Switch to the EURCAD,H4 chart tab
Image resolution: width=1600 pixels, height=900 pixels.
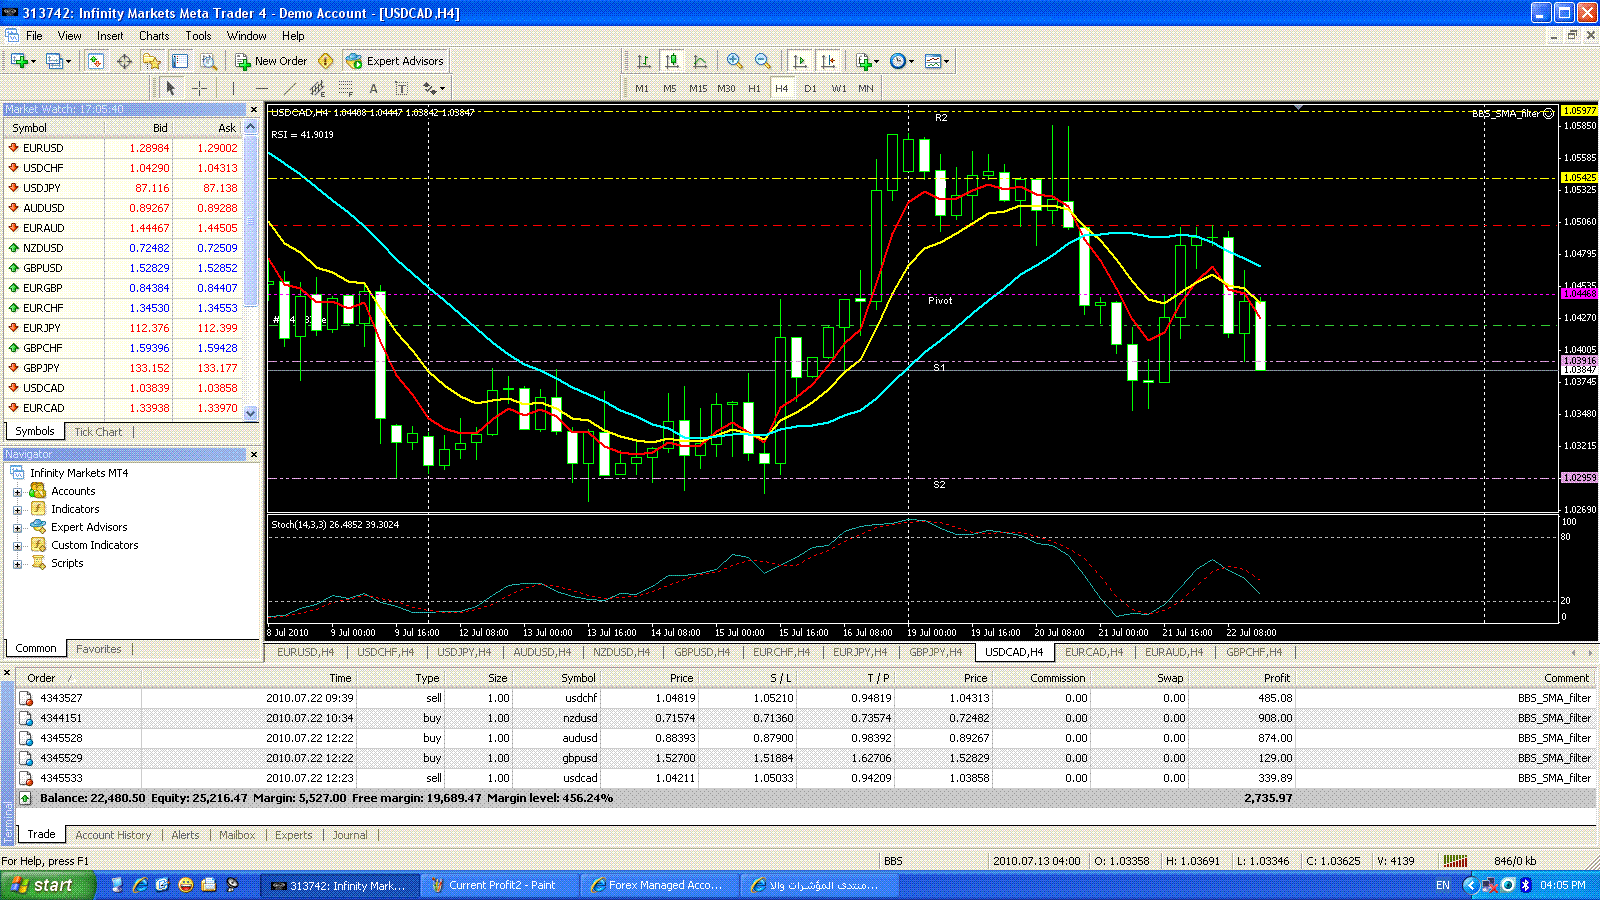pyautogui.click(x=1093, y=652)
